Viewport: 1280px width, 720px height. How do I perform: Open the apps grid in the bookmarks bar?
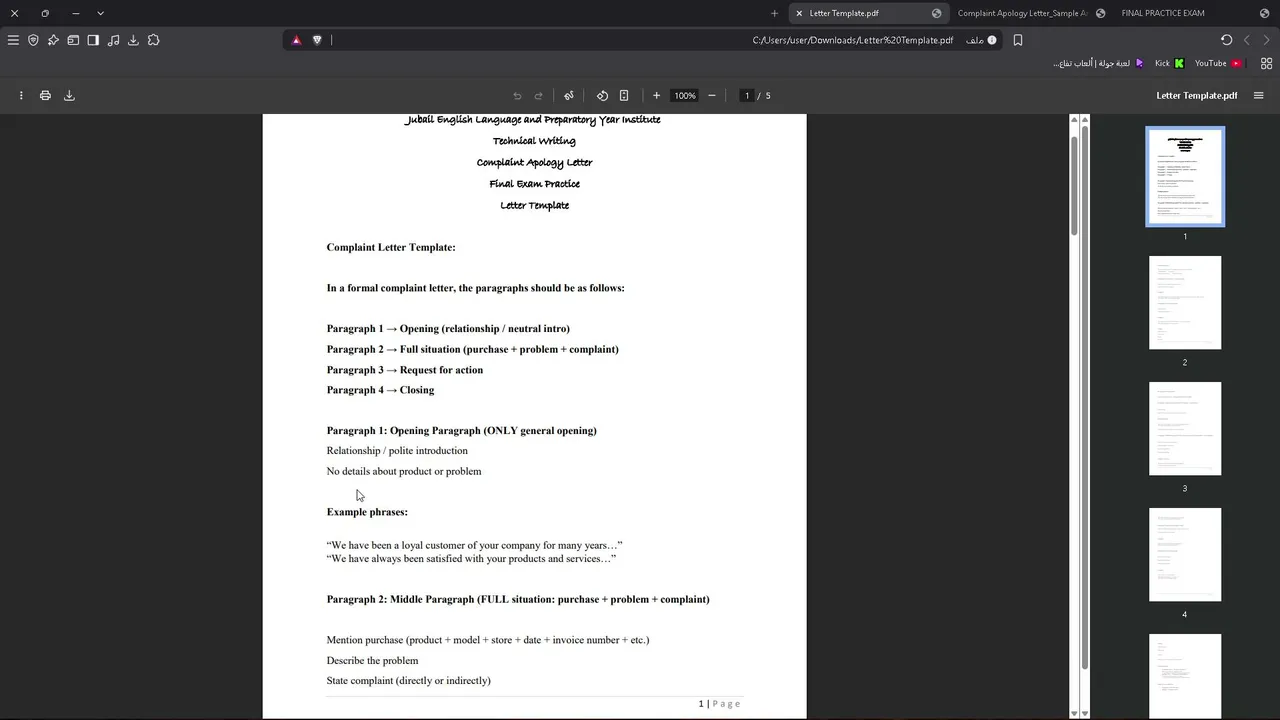click(x=1266, y=63)
